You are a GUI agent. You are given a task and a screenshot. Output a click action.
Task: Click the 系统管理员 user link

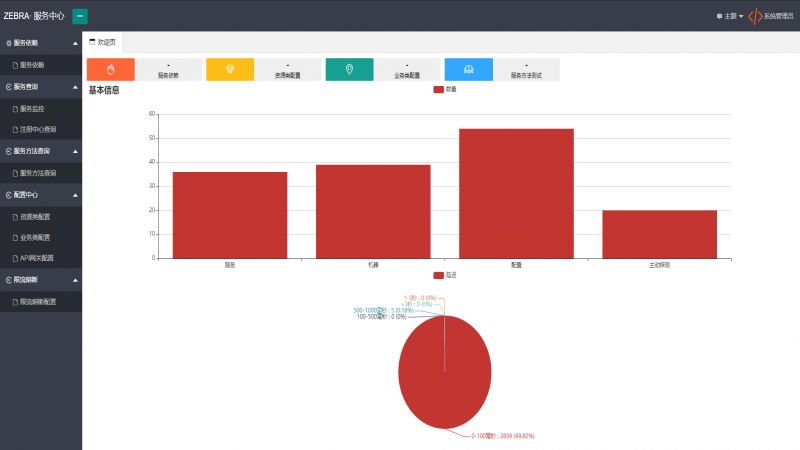click(x=779, y=16)
